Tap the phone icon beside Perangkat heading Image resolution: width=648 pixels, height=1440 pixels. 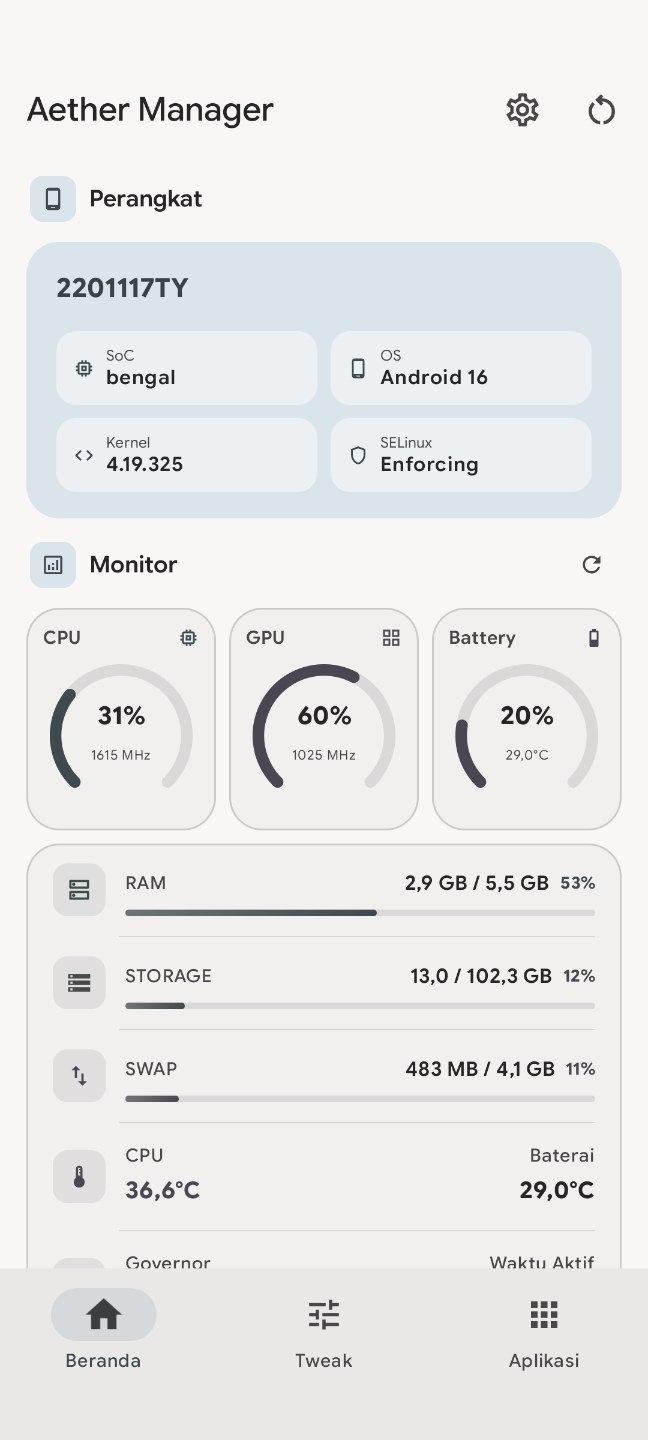point(53,198)
